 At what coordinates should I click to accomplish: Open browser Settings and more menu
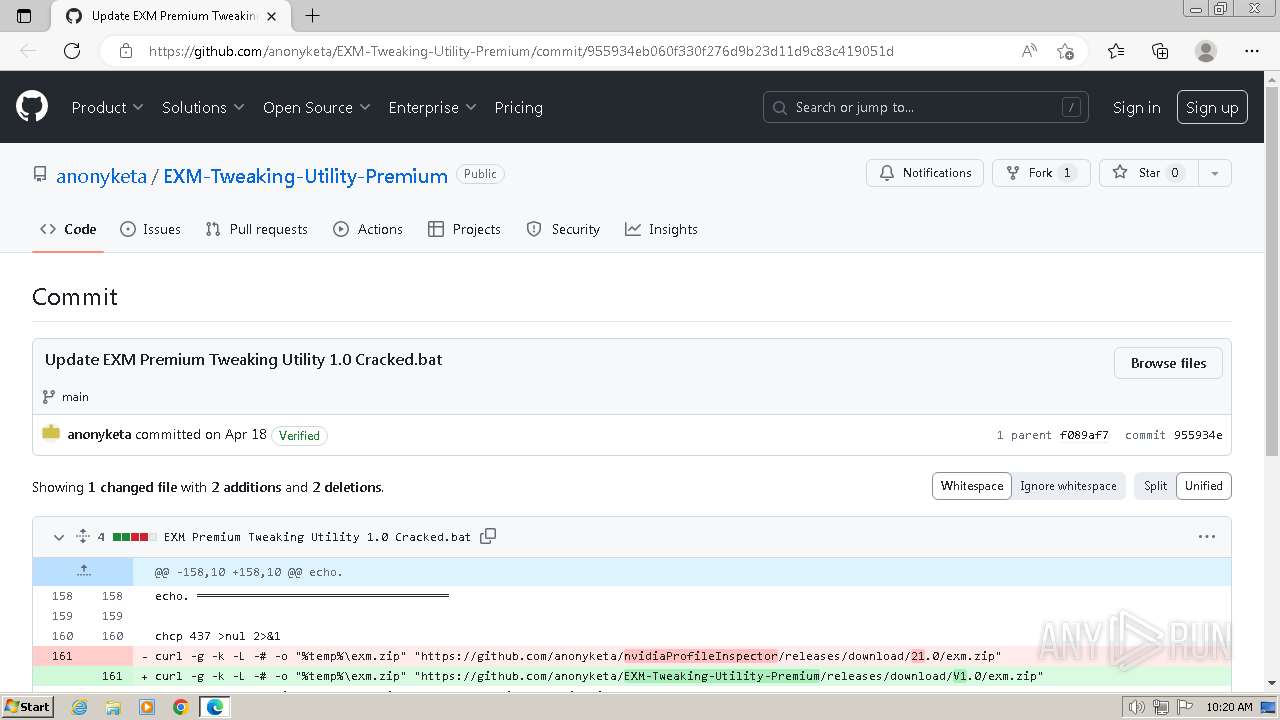click(x=1252, y=51)
